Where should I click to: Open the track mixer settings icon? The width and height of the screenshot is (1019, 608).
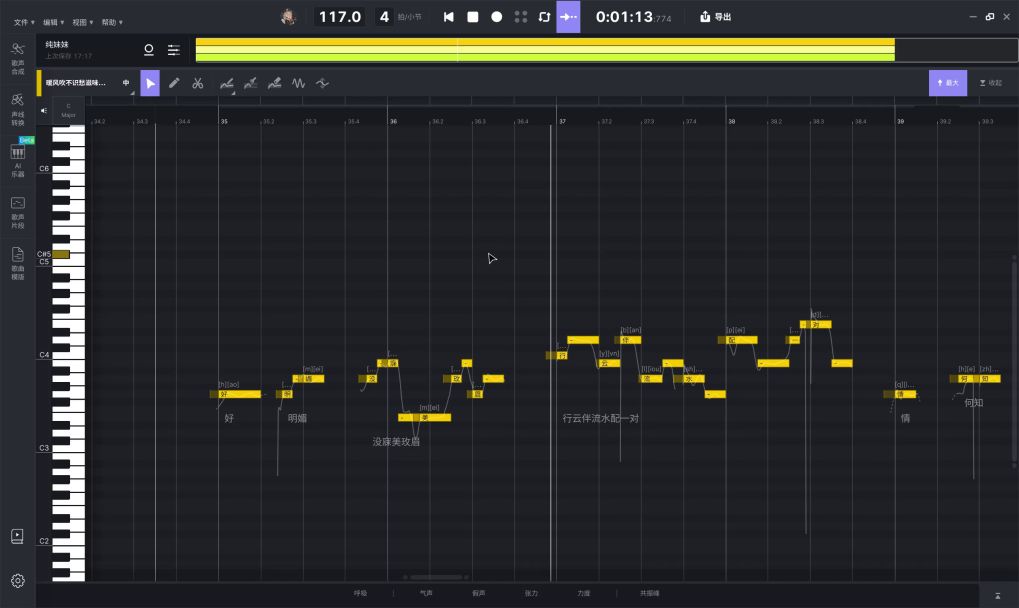tap(174, 50)
